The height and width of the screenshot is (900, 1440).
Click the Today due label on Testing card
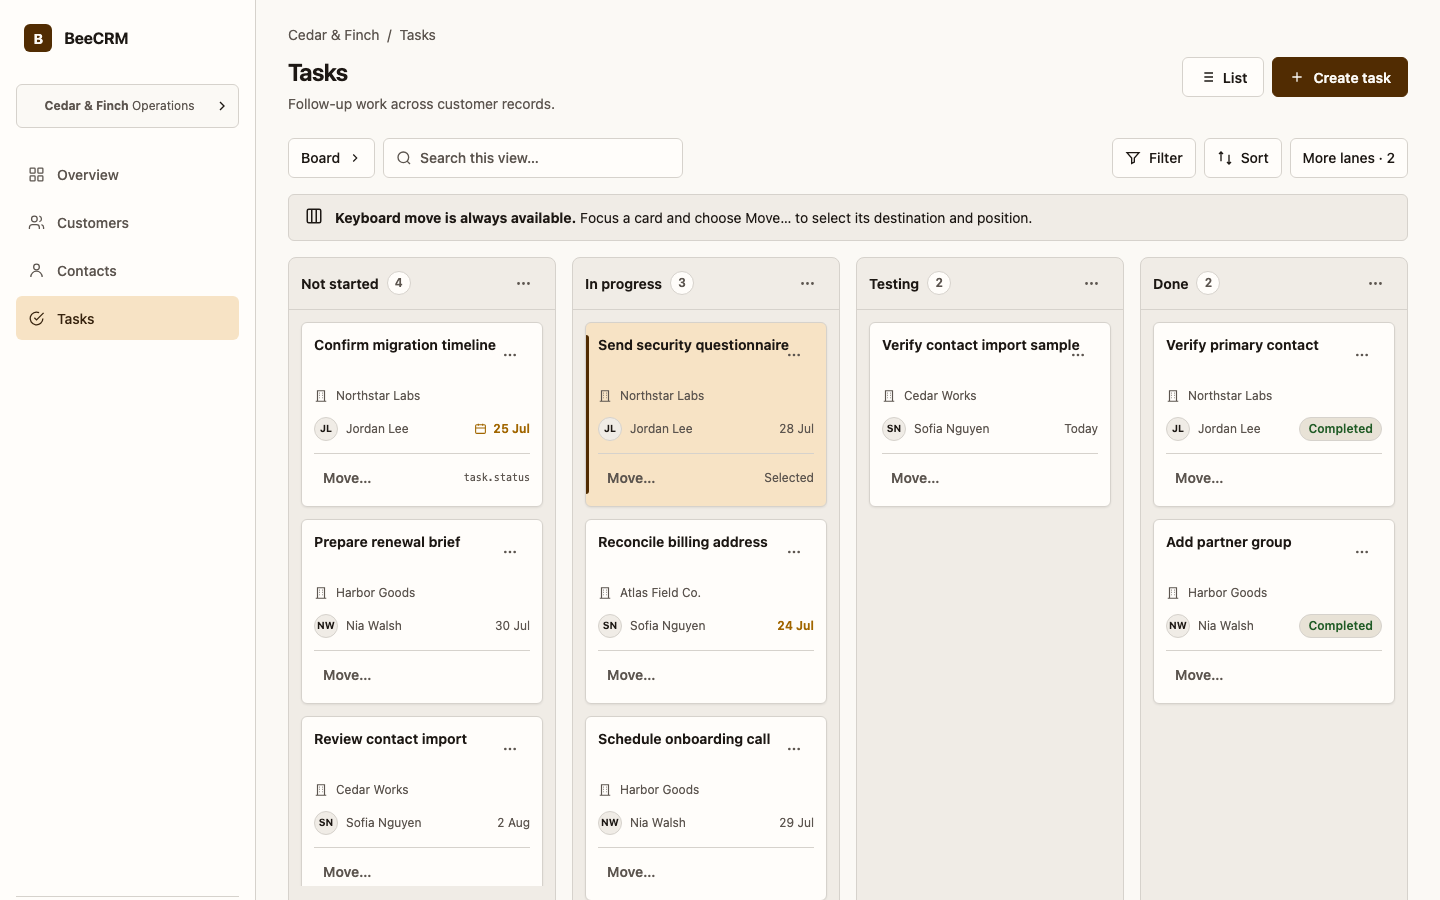(1081, 429)
